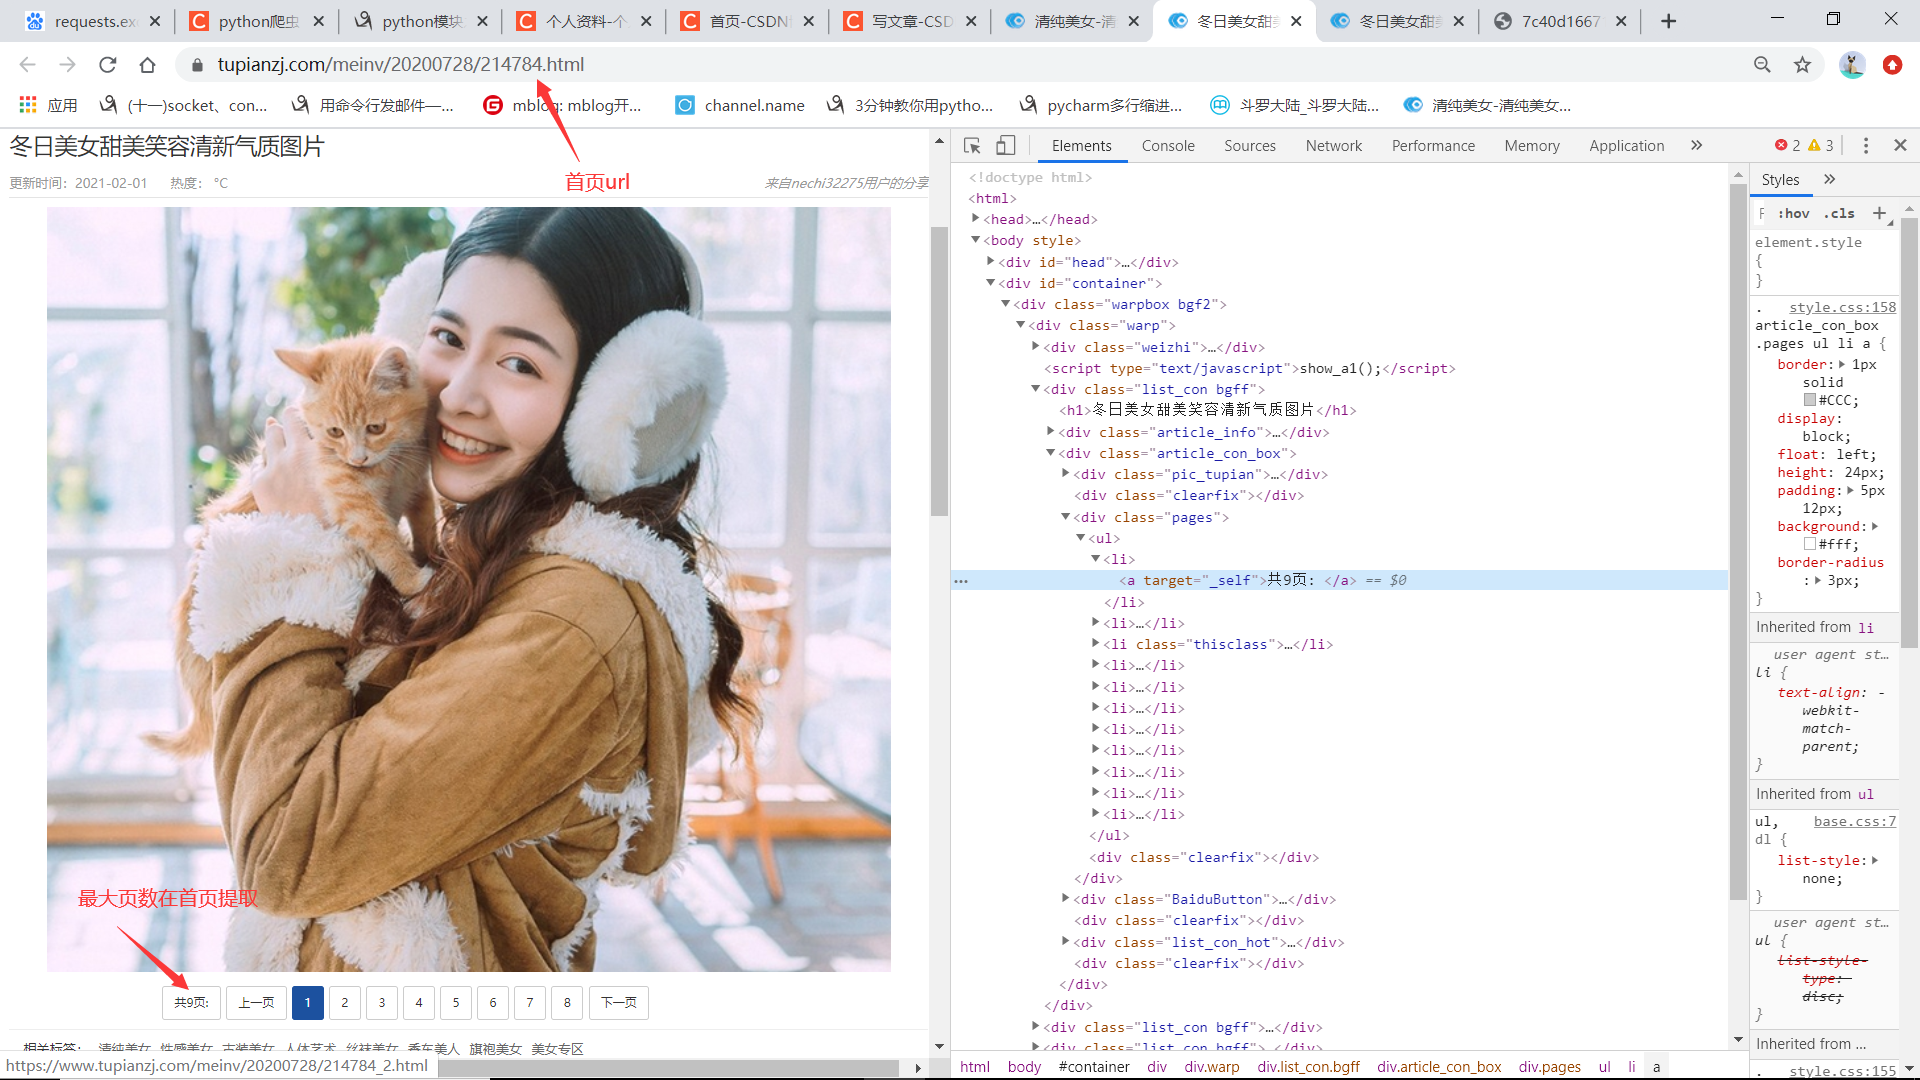Expand the div.article_info node
This screenshot has width=1920, height=1080.
(x=1049, y=431)
